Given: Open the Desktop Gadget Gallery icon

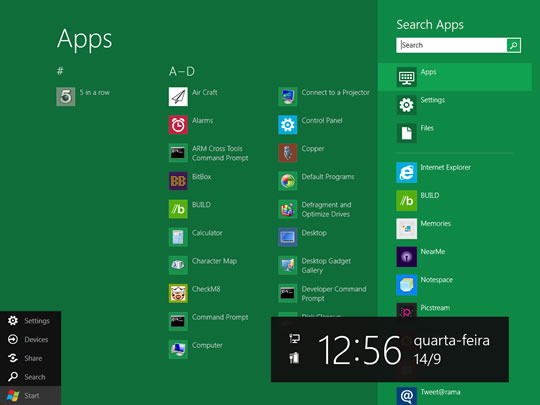Looking at the screenshot, I should pos(288,265).
